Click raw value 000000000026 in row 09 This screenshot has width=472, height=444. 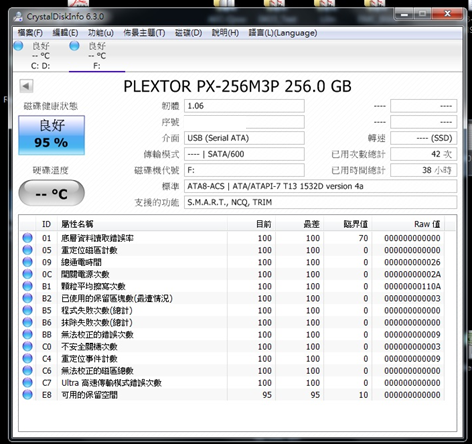coord(412,262)
